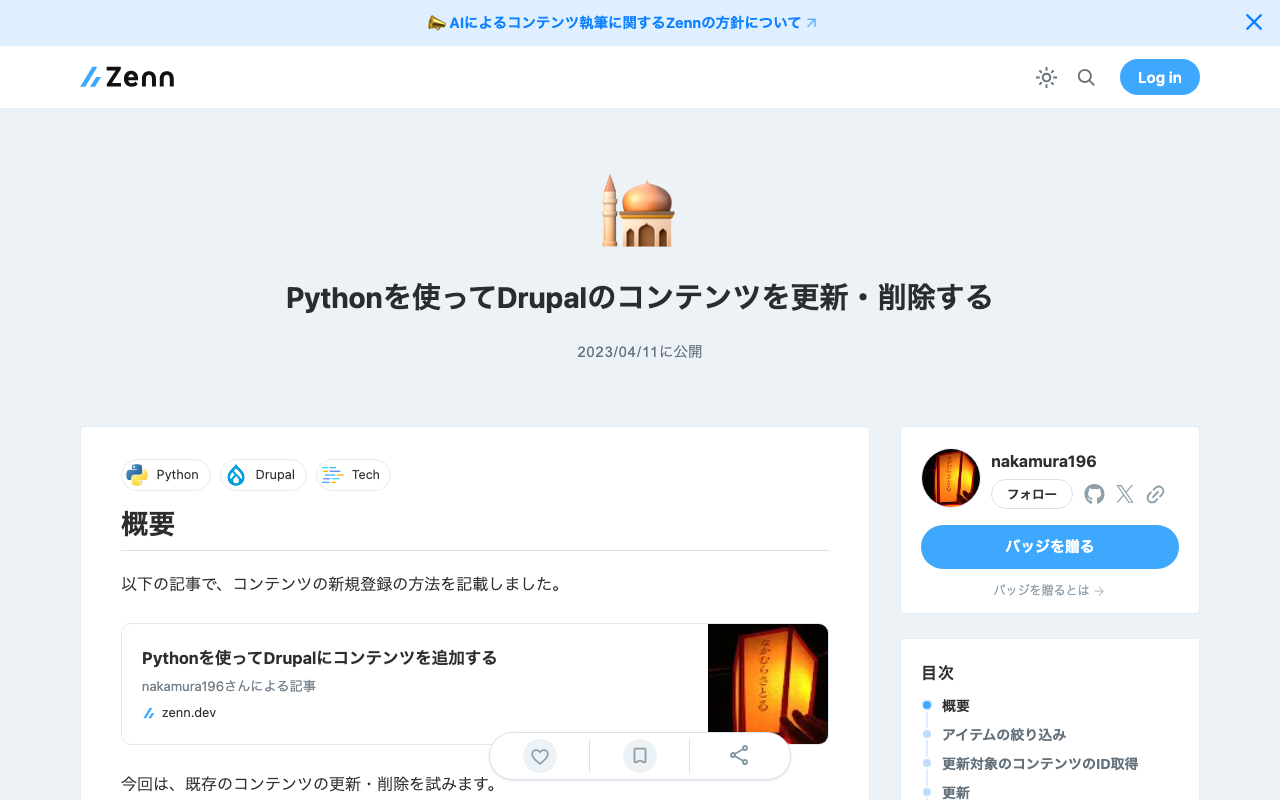This screenshot has width=1280, height=800.
Task: Select the Drupal topic tag
Action: click(x=263, y=474)
